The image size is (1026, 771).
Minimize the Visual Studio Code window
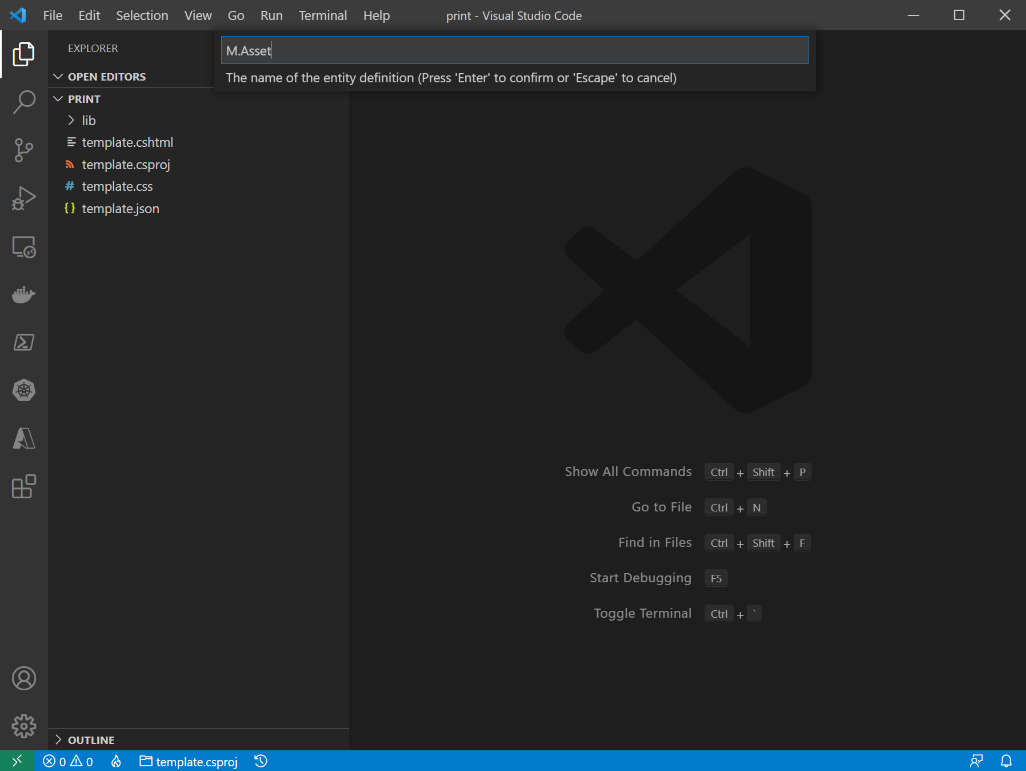click(913, 15)
